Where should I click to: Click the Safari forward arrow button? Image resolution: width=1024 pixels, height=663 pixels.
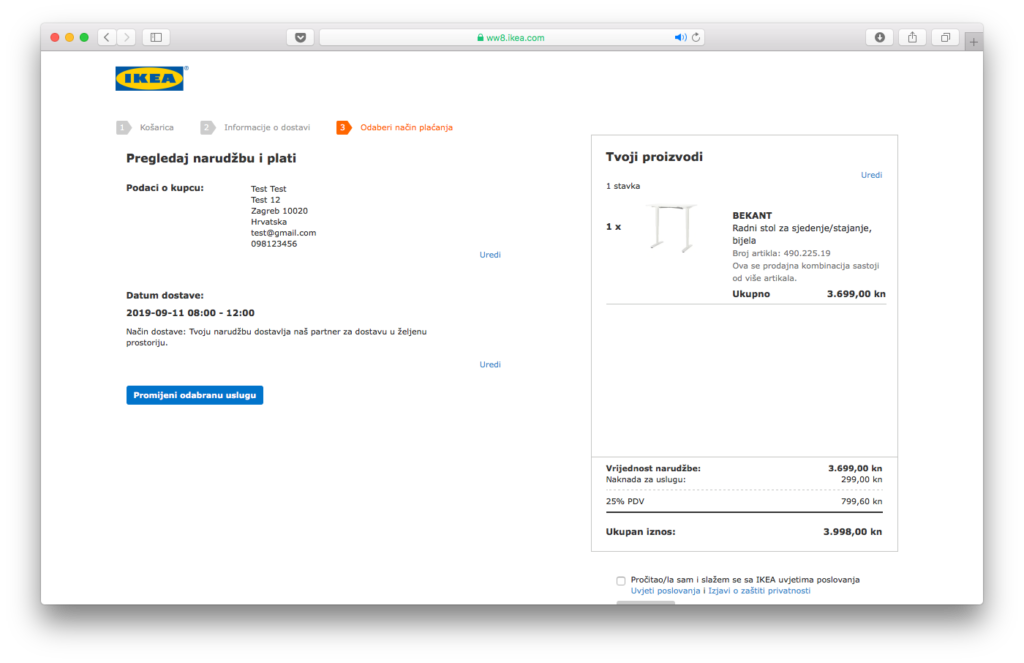[x=126, y=37]
